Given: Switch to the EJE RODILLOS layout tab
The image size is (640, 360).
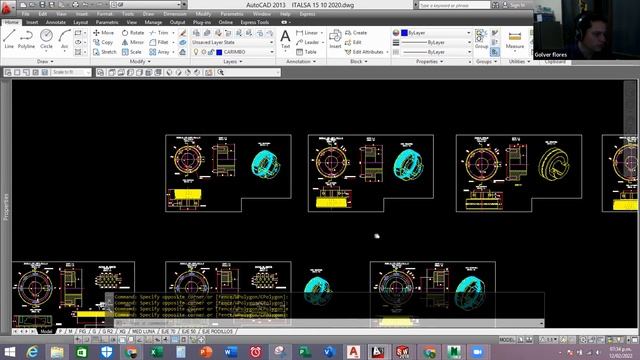Looking at the screenshot, I should click(217, 331).
